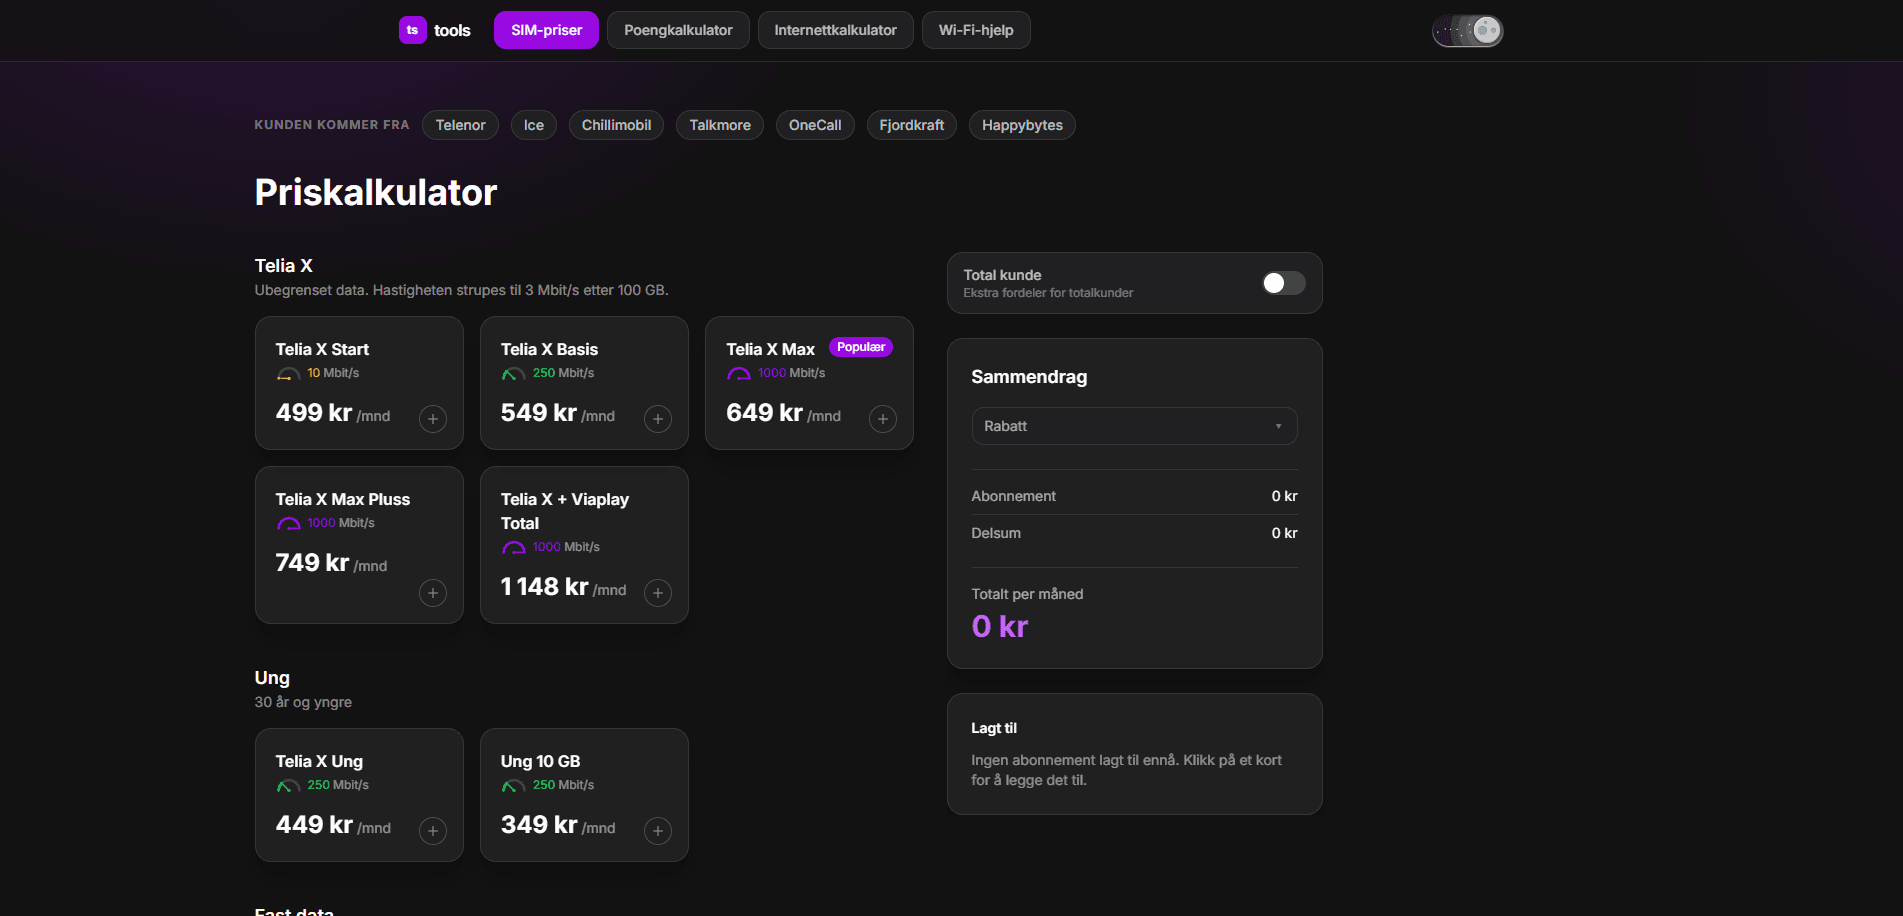Add Telia X Start plan with plus icon
This screenshot has width=1903, height=916.
point(433,419)
